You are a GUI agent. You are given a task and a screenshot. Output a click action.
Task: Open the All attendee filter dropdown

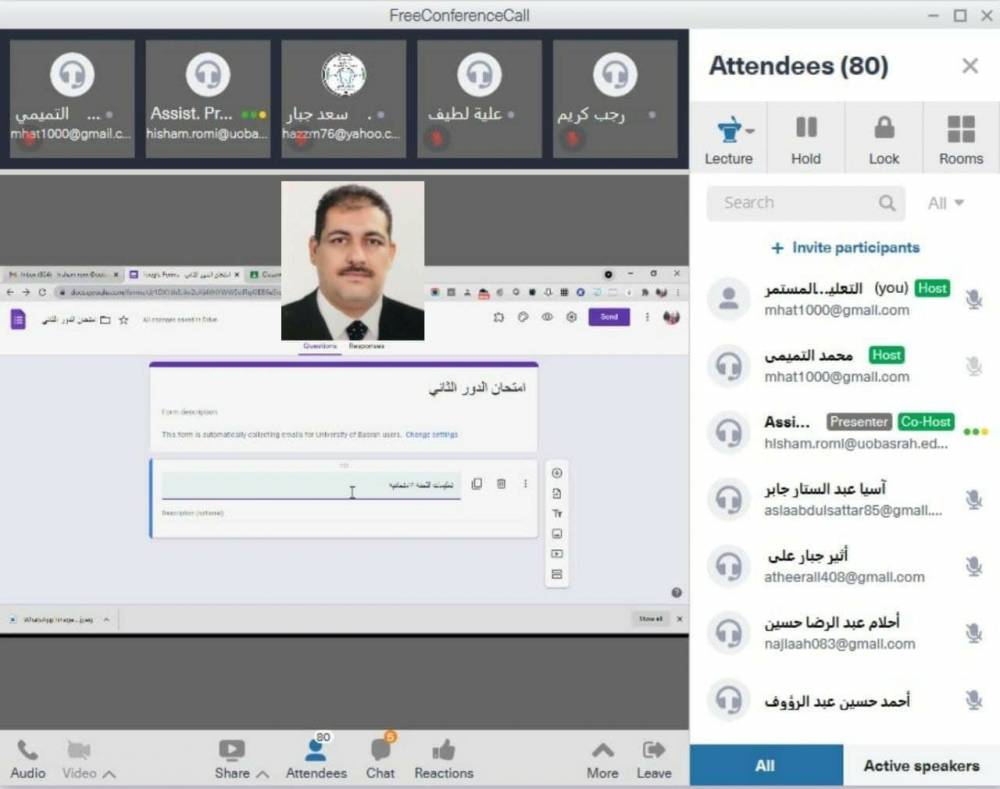click(945, 203)
